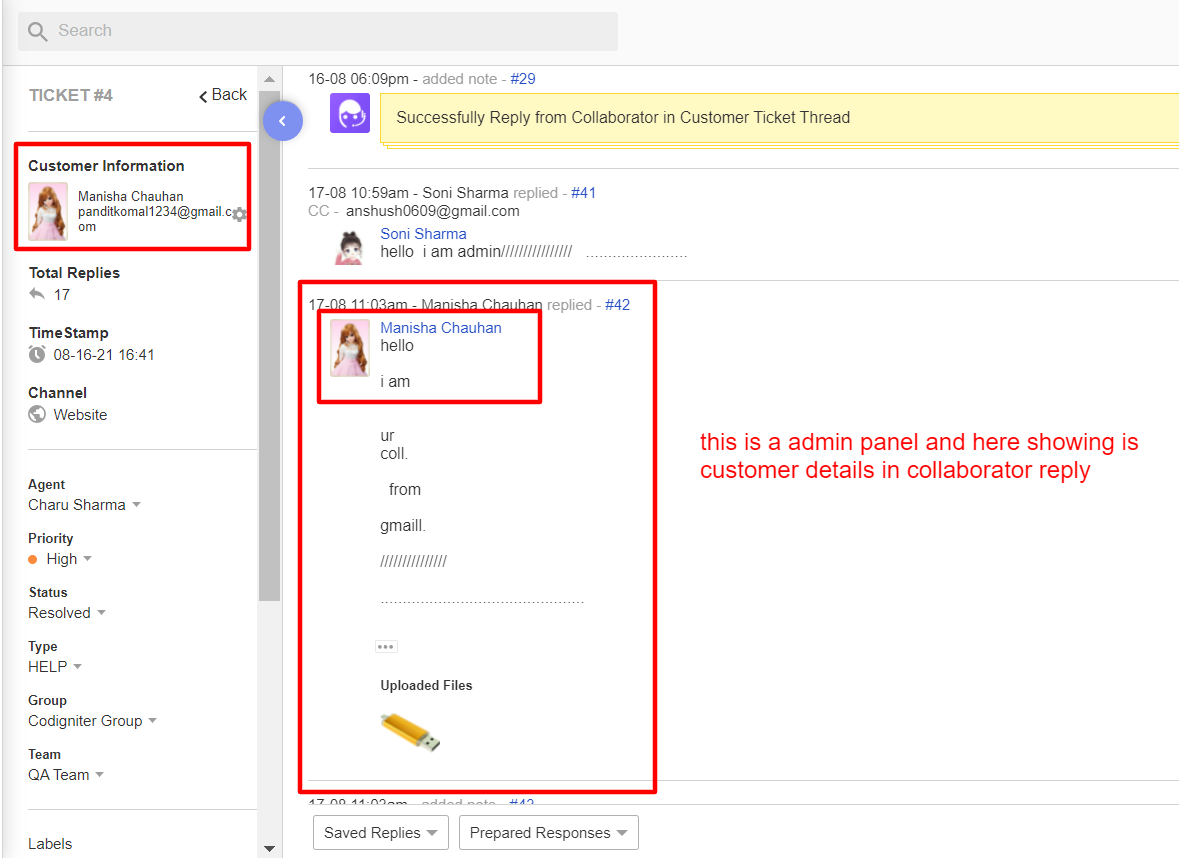
Task: Click the sidebar scrollbar thumb
Action: (269, 346)
